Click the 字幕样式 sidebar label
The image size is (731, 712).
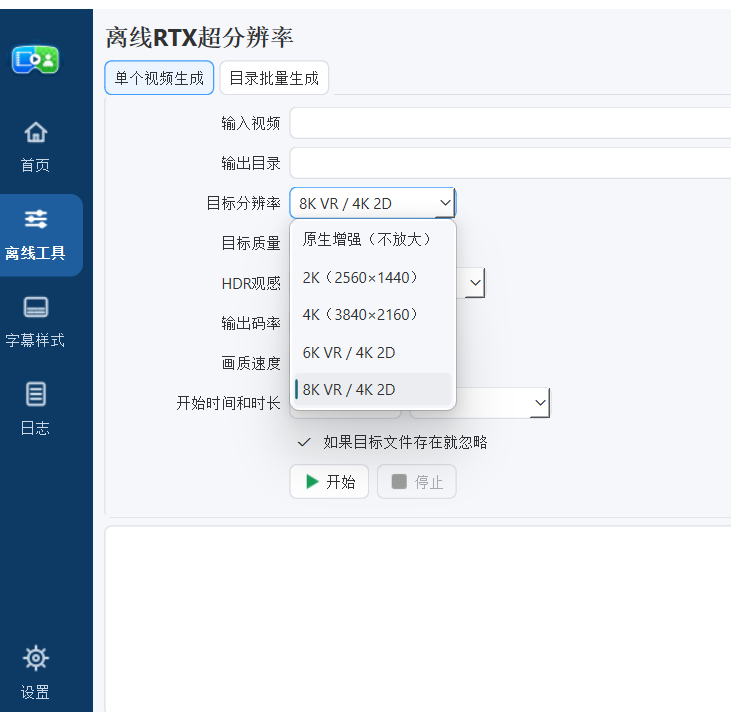(x=35, y=340)
